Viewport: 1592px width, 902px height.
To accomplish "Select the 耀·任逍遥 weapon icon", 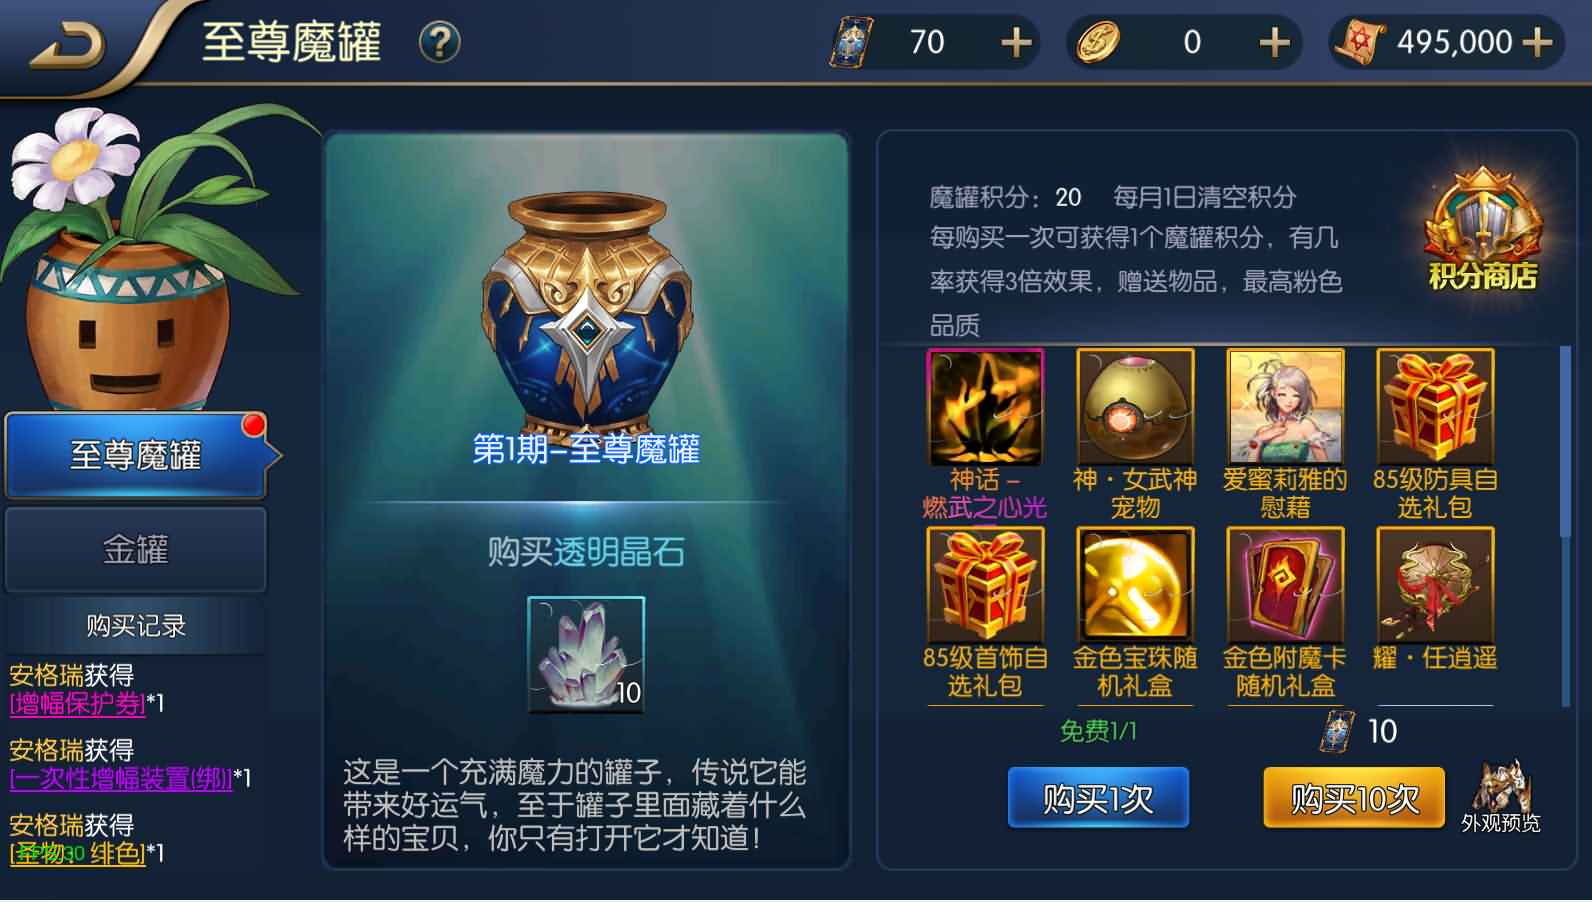I will 1435,585.
